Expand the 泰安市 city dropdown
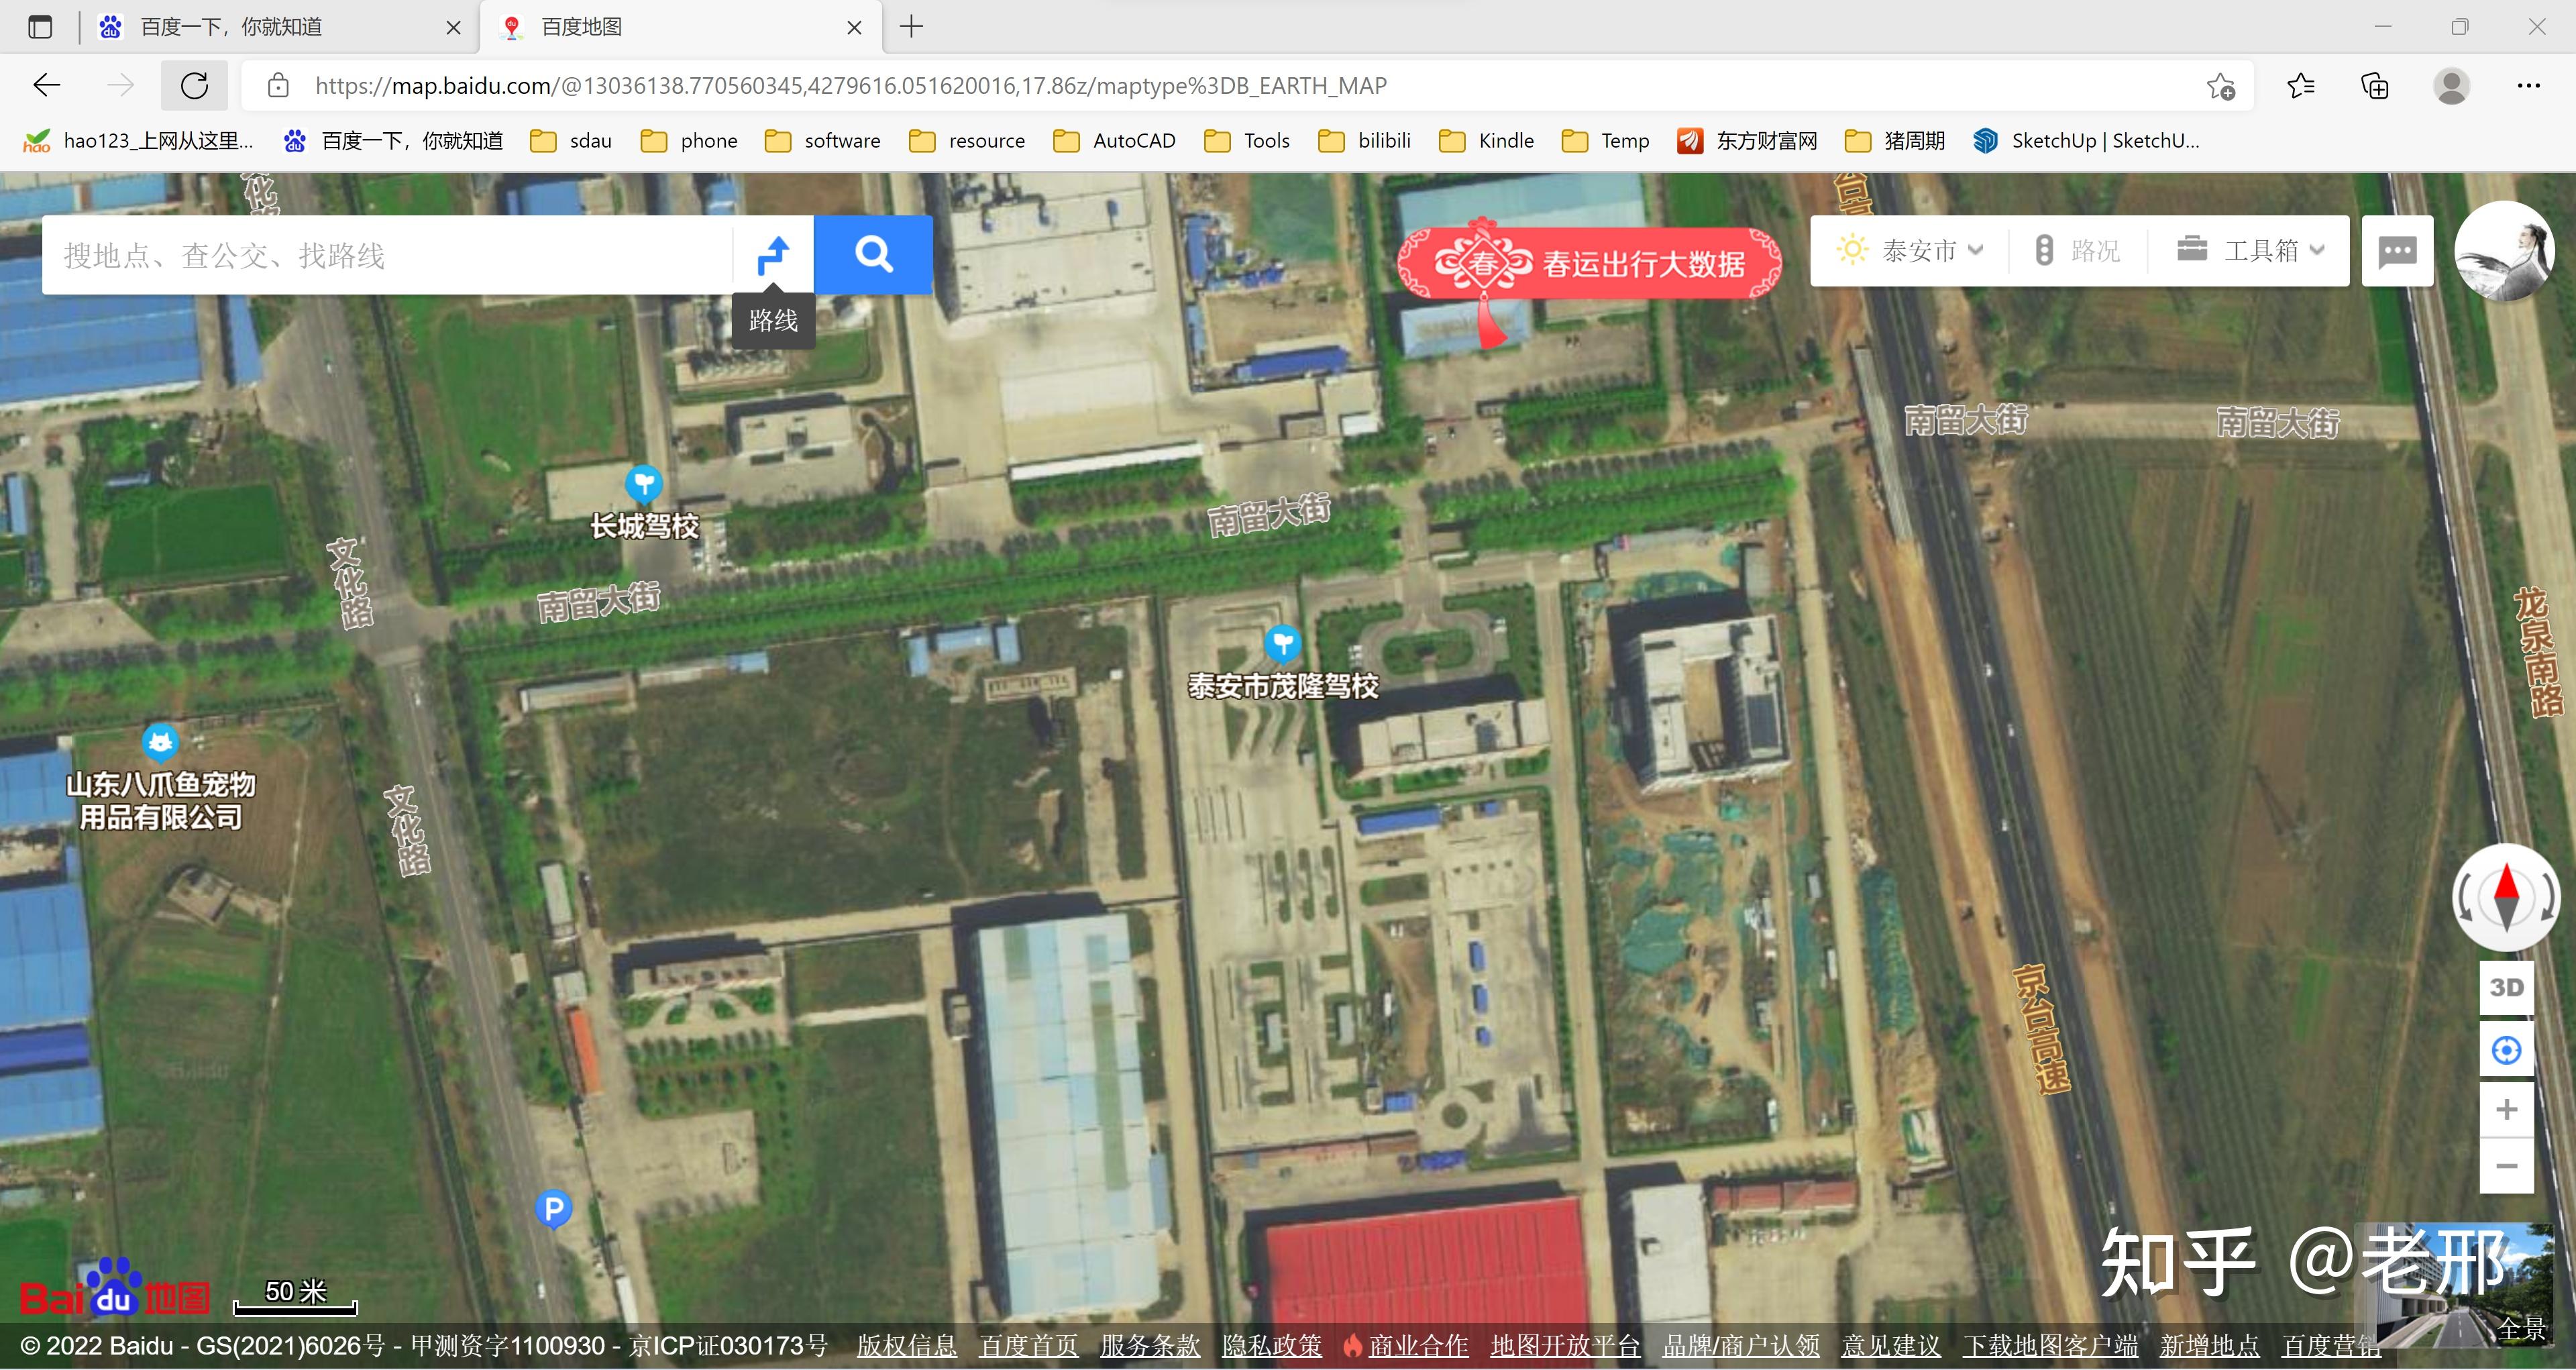Image resolution: width=2576 pixels, height=1370 pixels. click(1910, 251)
